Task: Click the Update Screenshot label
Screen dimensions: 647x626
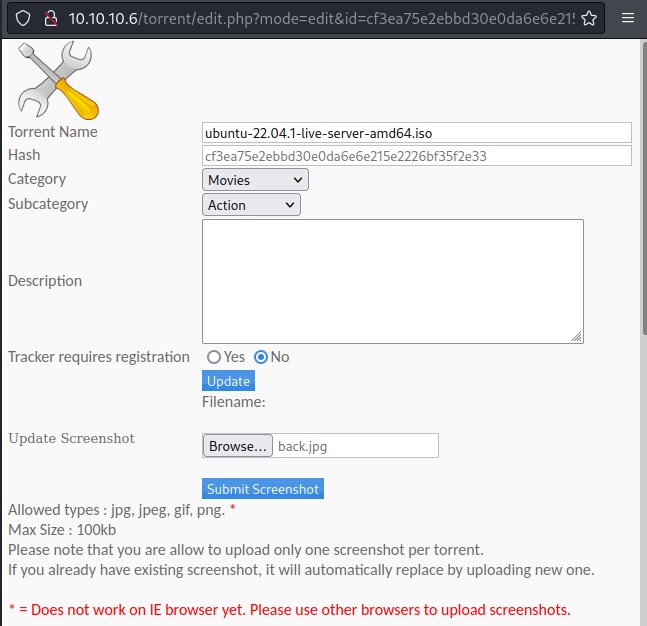Action: pyautogui.click(x=71, y=438)
